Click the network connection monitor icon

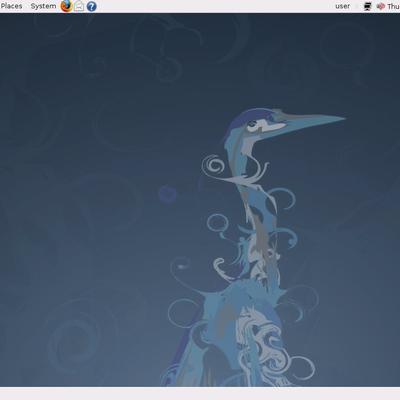tap(368, 6)
